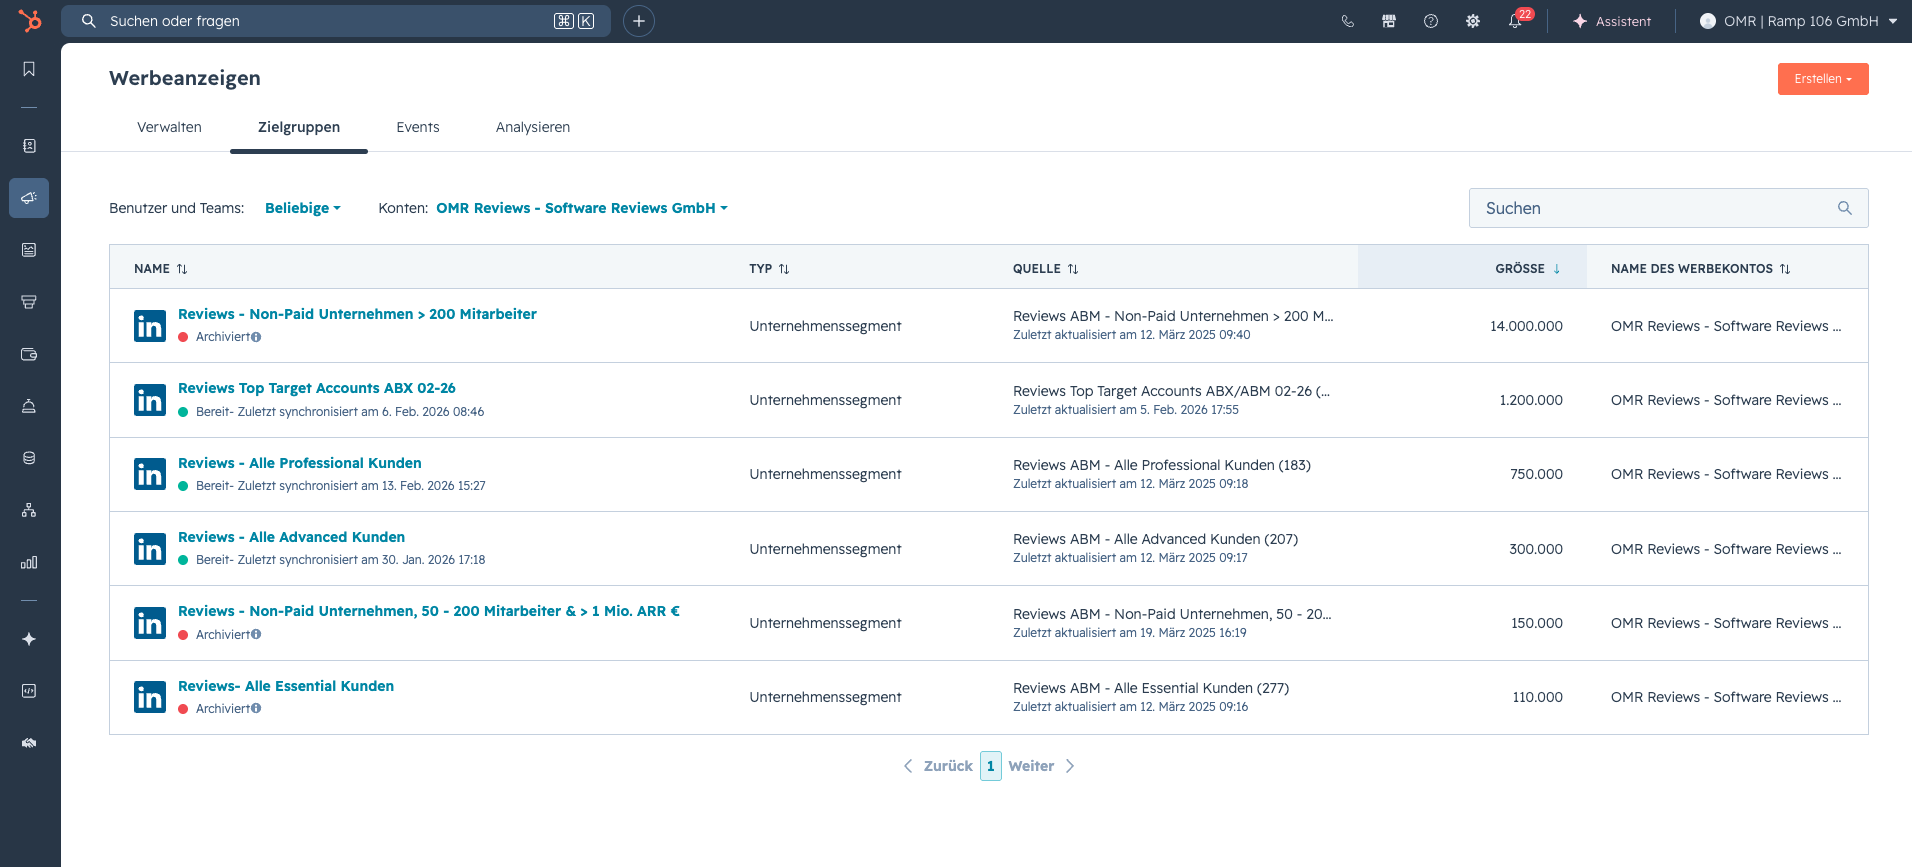This screenshot has width=1912, height=867.
Task: Click the 110.000 size value
Action: 1537,697
